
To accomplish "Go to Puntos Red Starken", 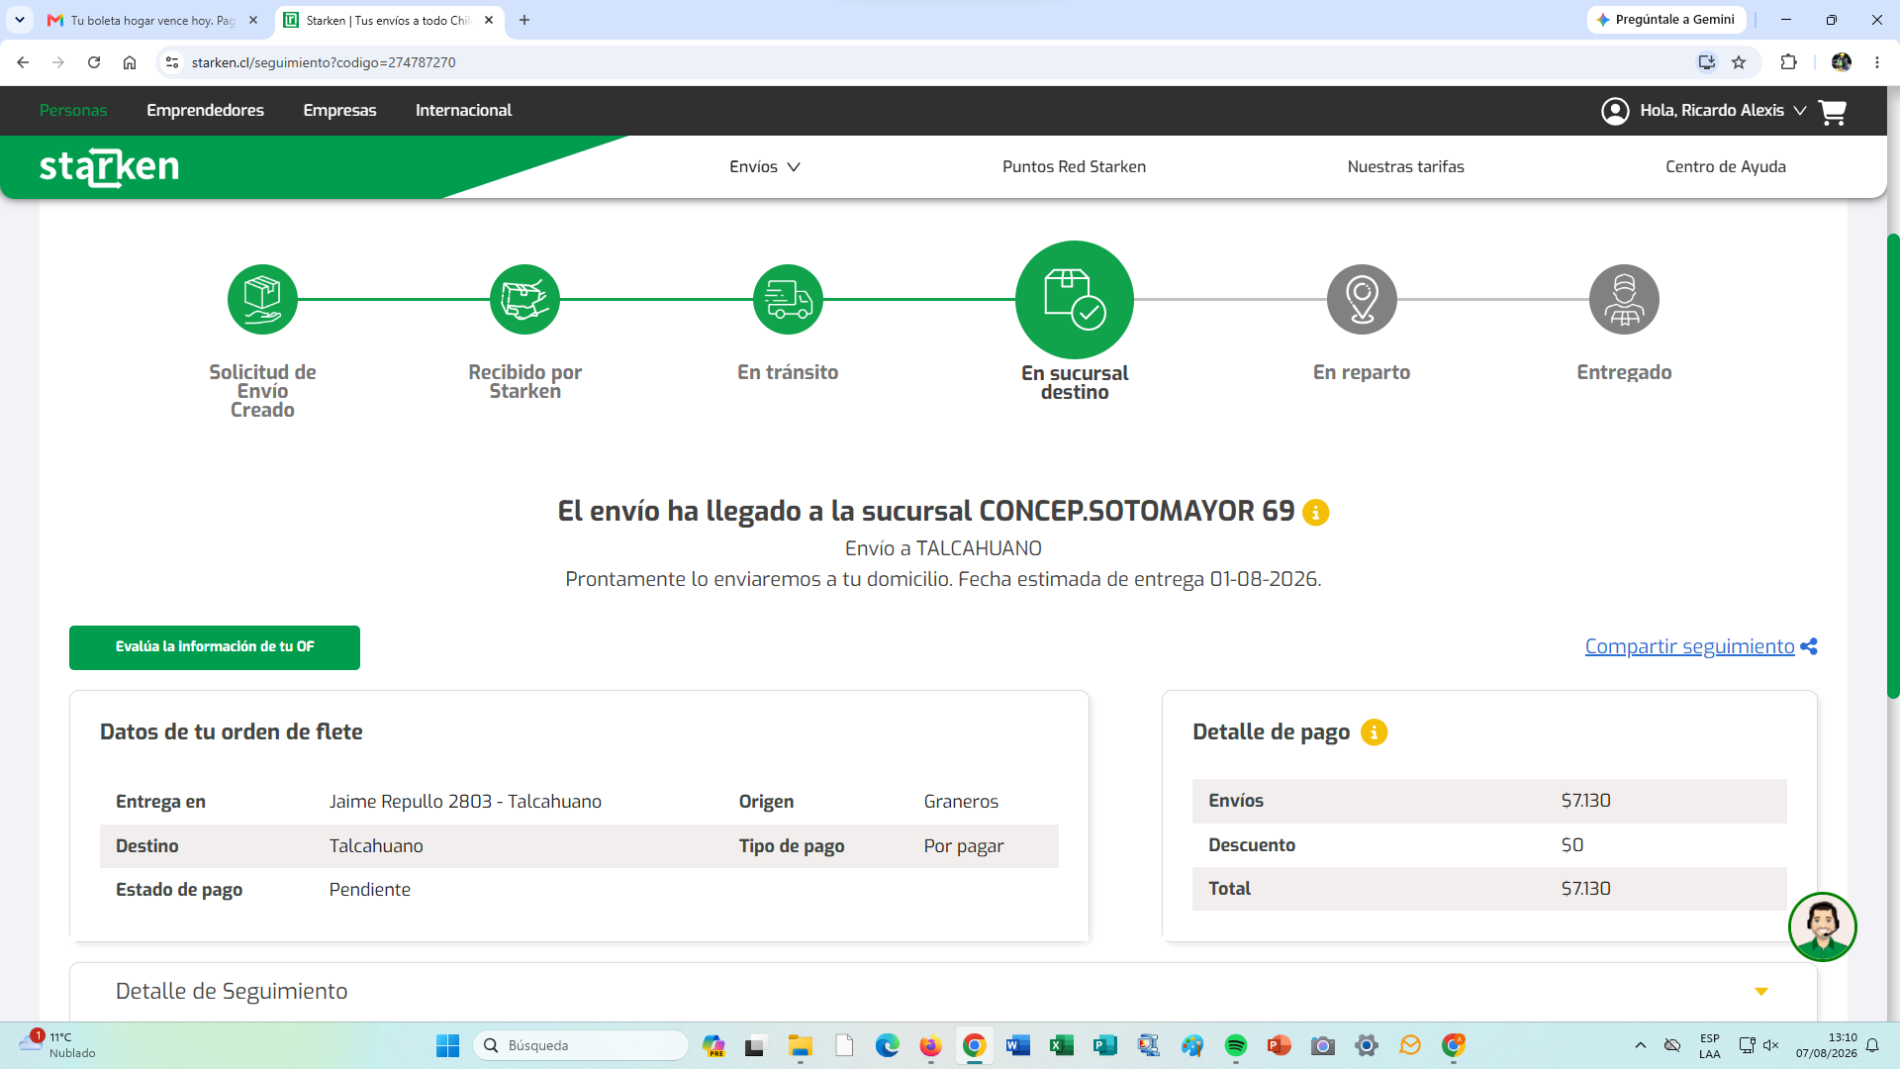I will pos(1074,167).
